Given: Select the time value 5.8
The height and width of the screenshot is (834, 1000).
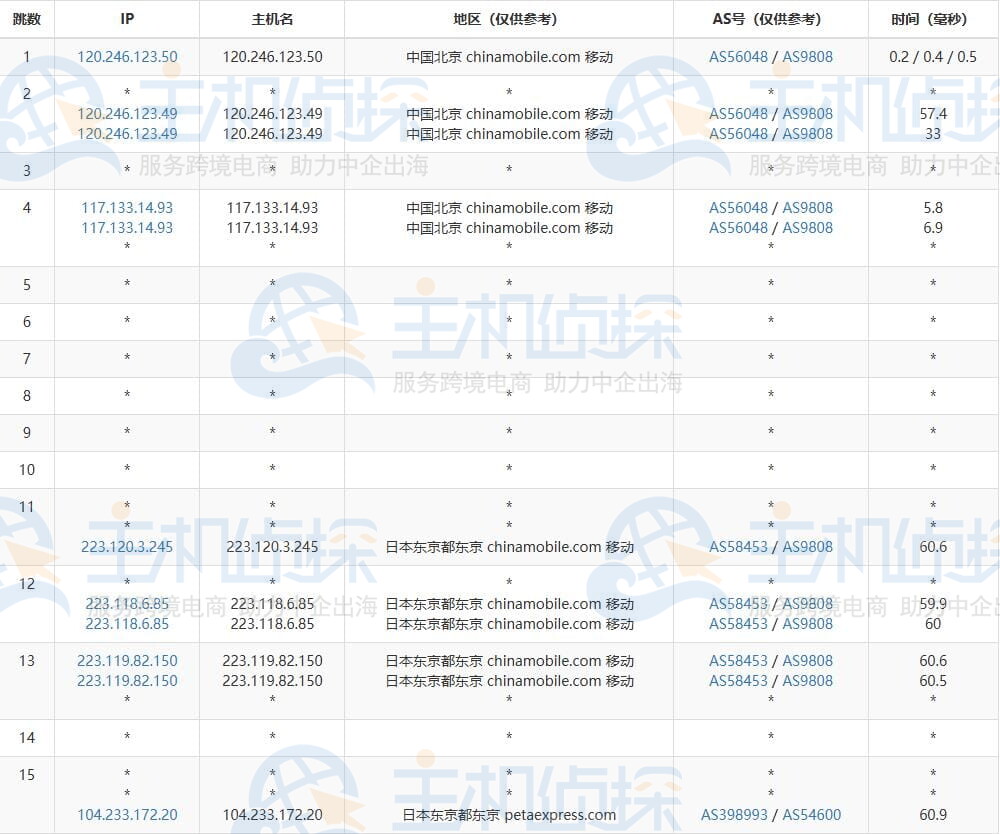Looking at the screenshot, I should (x=933, y=208).
